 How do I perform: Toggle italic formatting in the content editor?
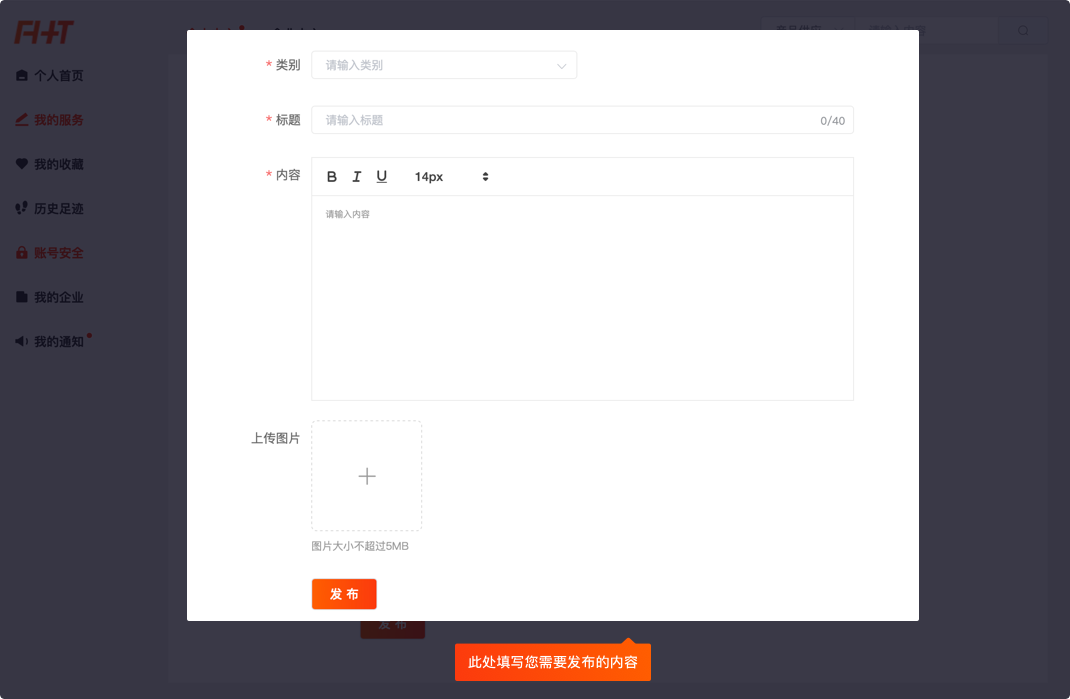[x=357, y=177]
